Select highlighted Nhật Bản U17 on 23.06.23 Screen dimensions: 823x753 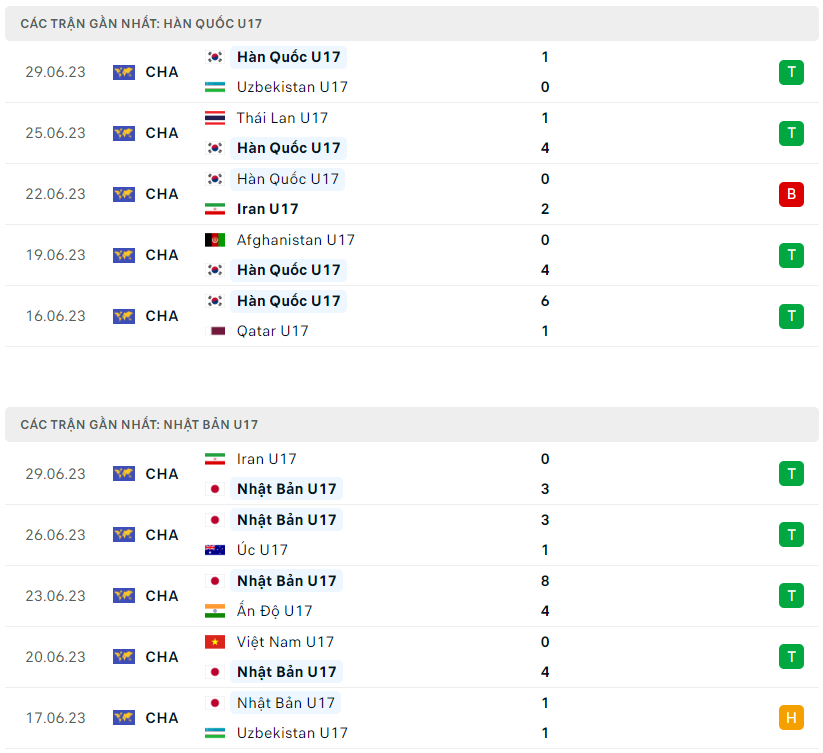coord(286,581)
